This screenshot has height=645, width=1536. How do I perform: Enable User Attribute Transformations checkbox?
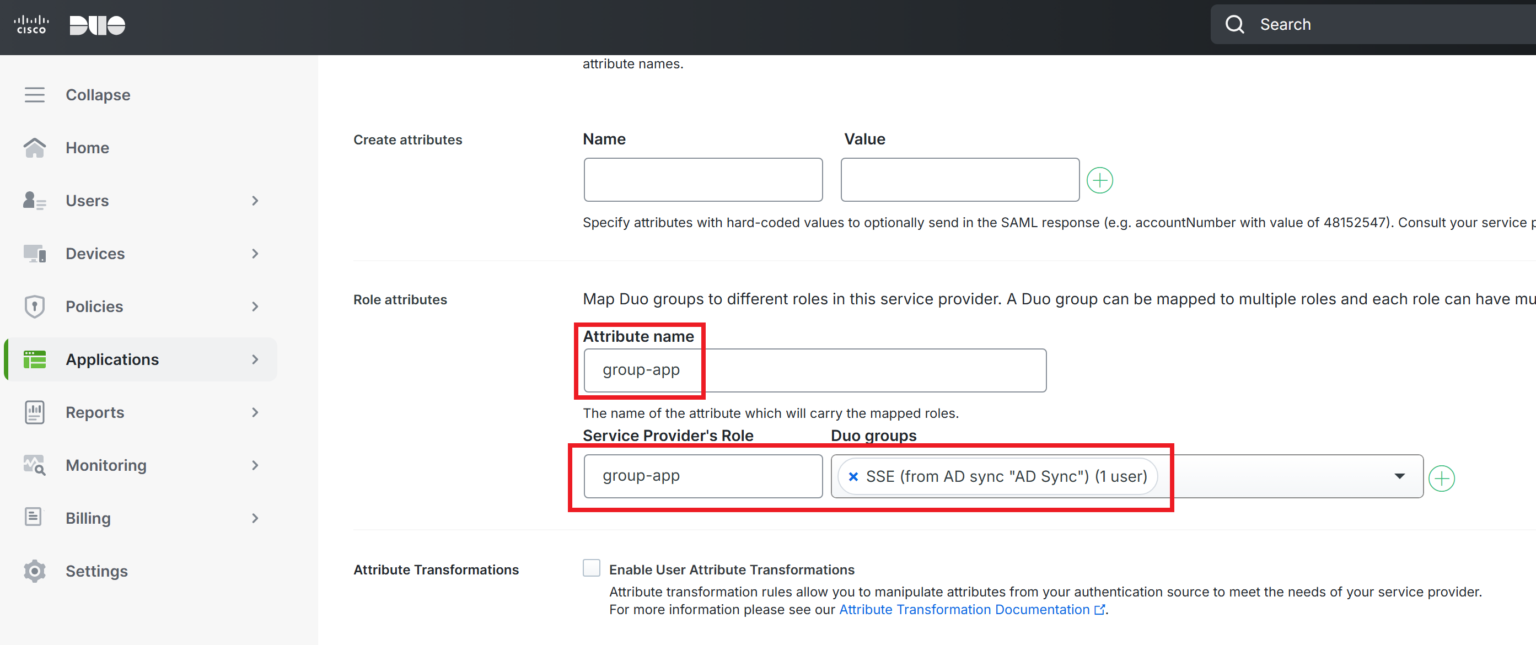(592, 569)
